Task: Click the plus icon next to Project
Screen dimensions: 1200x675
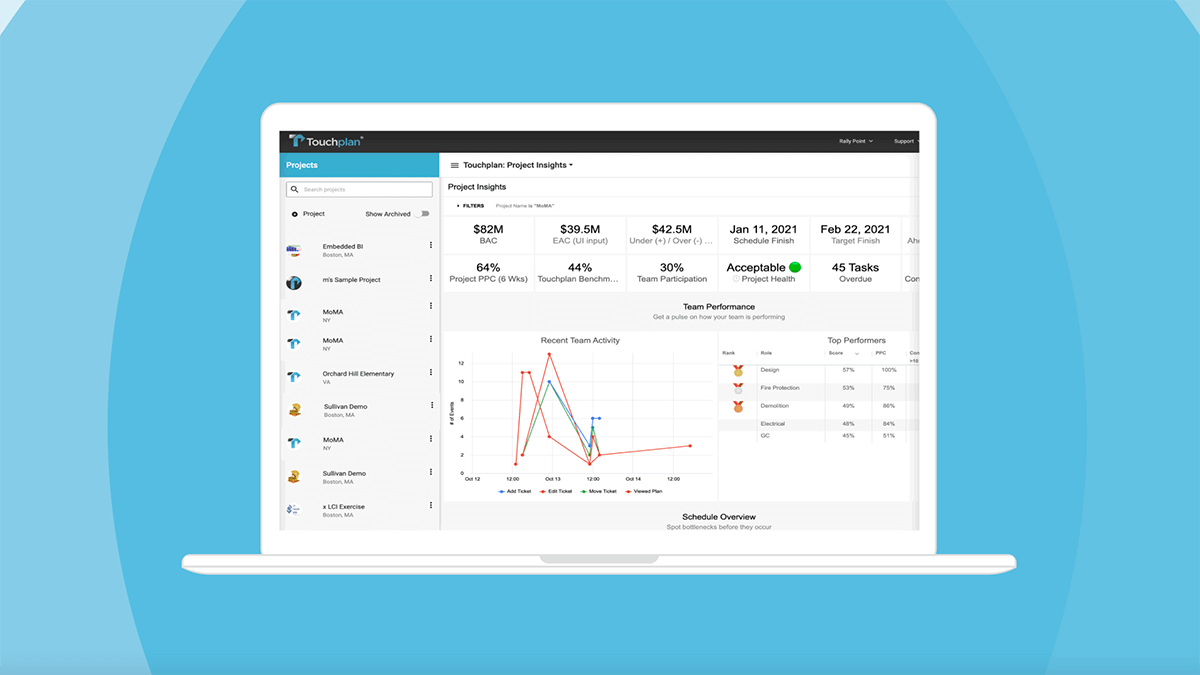Action: (294, 214)
